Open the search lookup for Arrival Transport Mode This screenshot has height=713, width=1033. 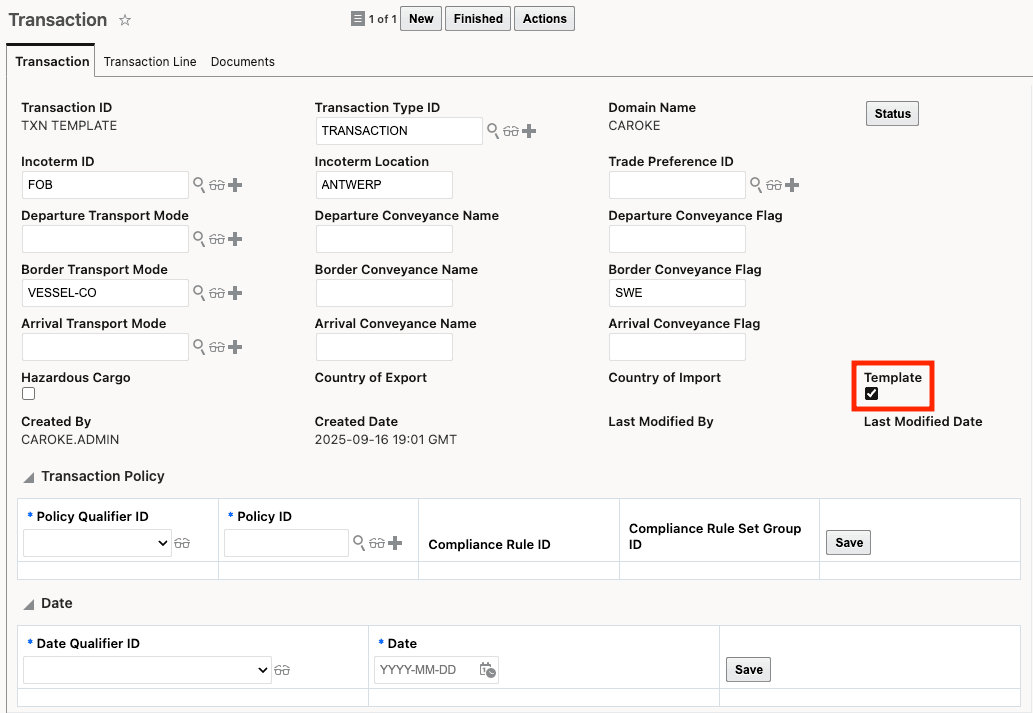coord(198,346)
